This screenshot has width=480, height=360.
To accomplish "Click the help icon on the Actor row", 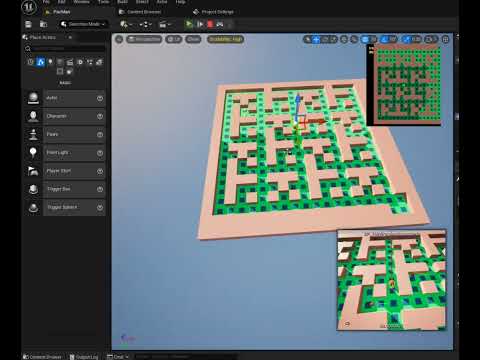I will tap(100, 98).
